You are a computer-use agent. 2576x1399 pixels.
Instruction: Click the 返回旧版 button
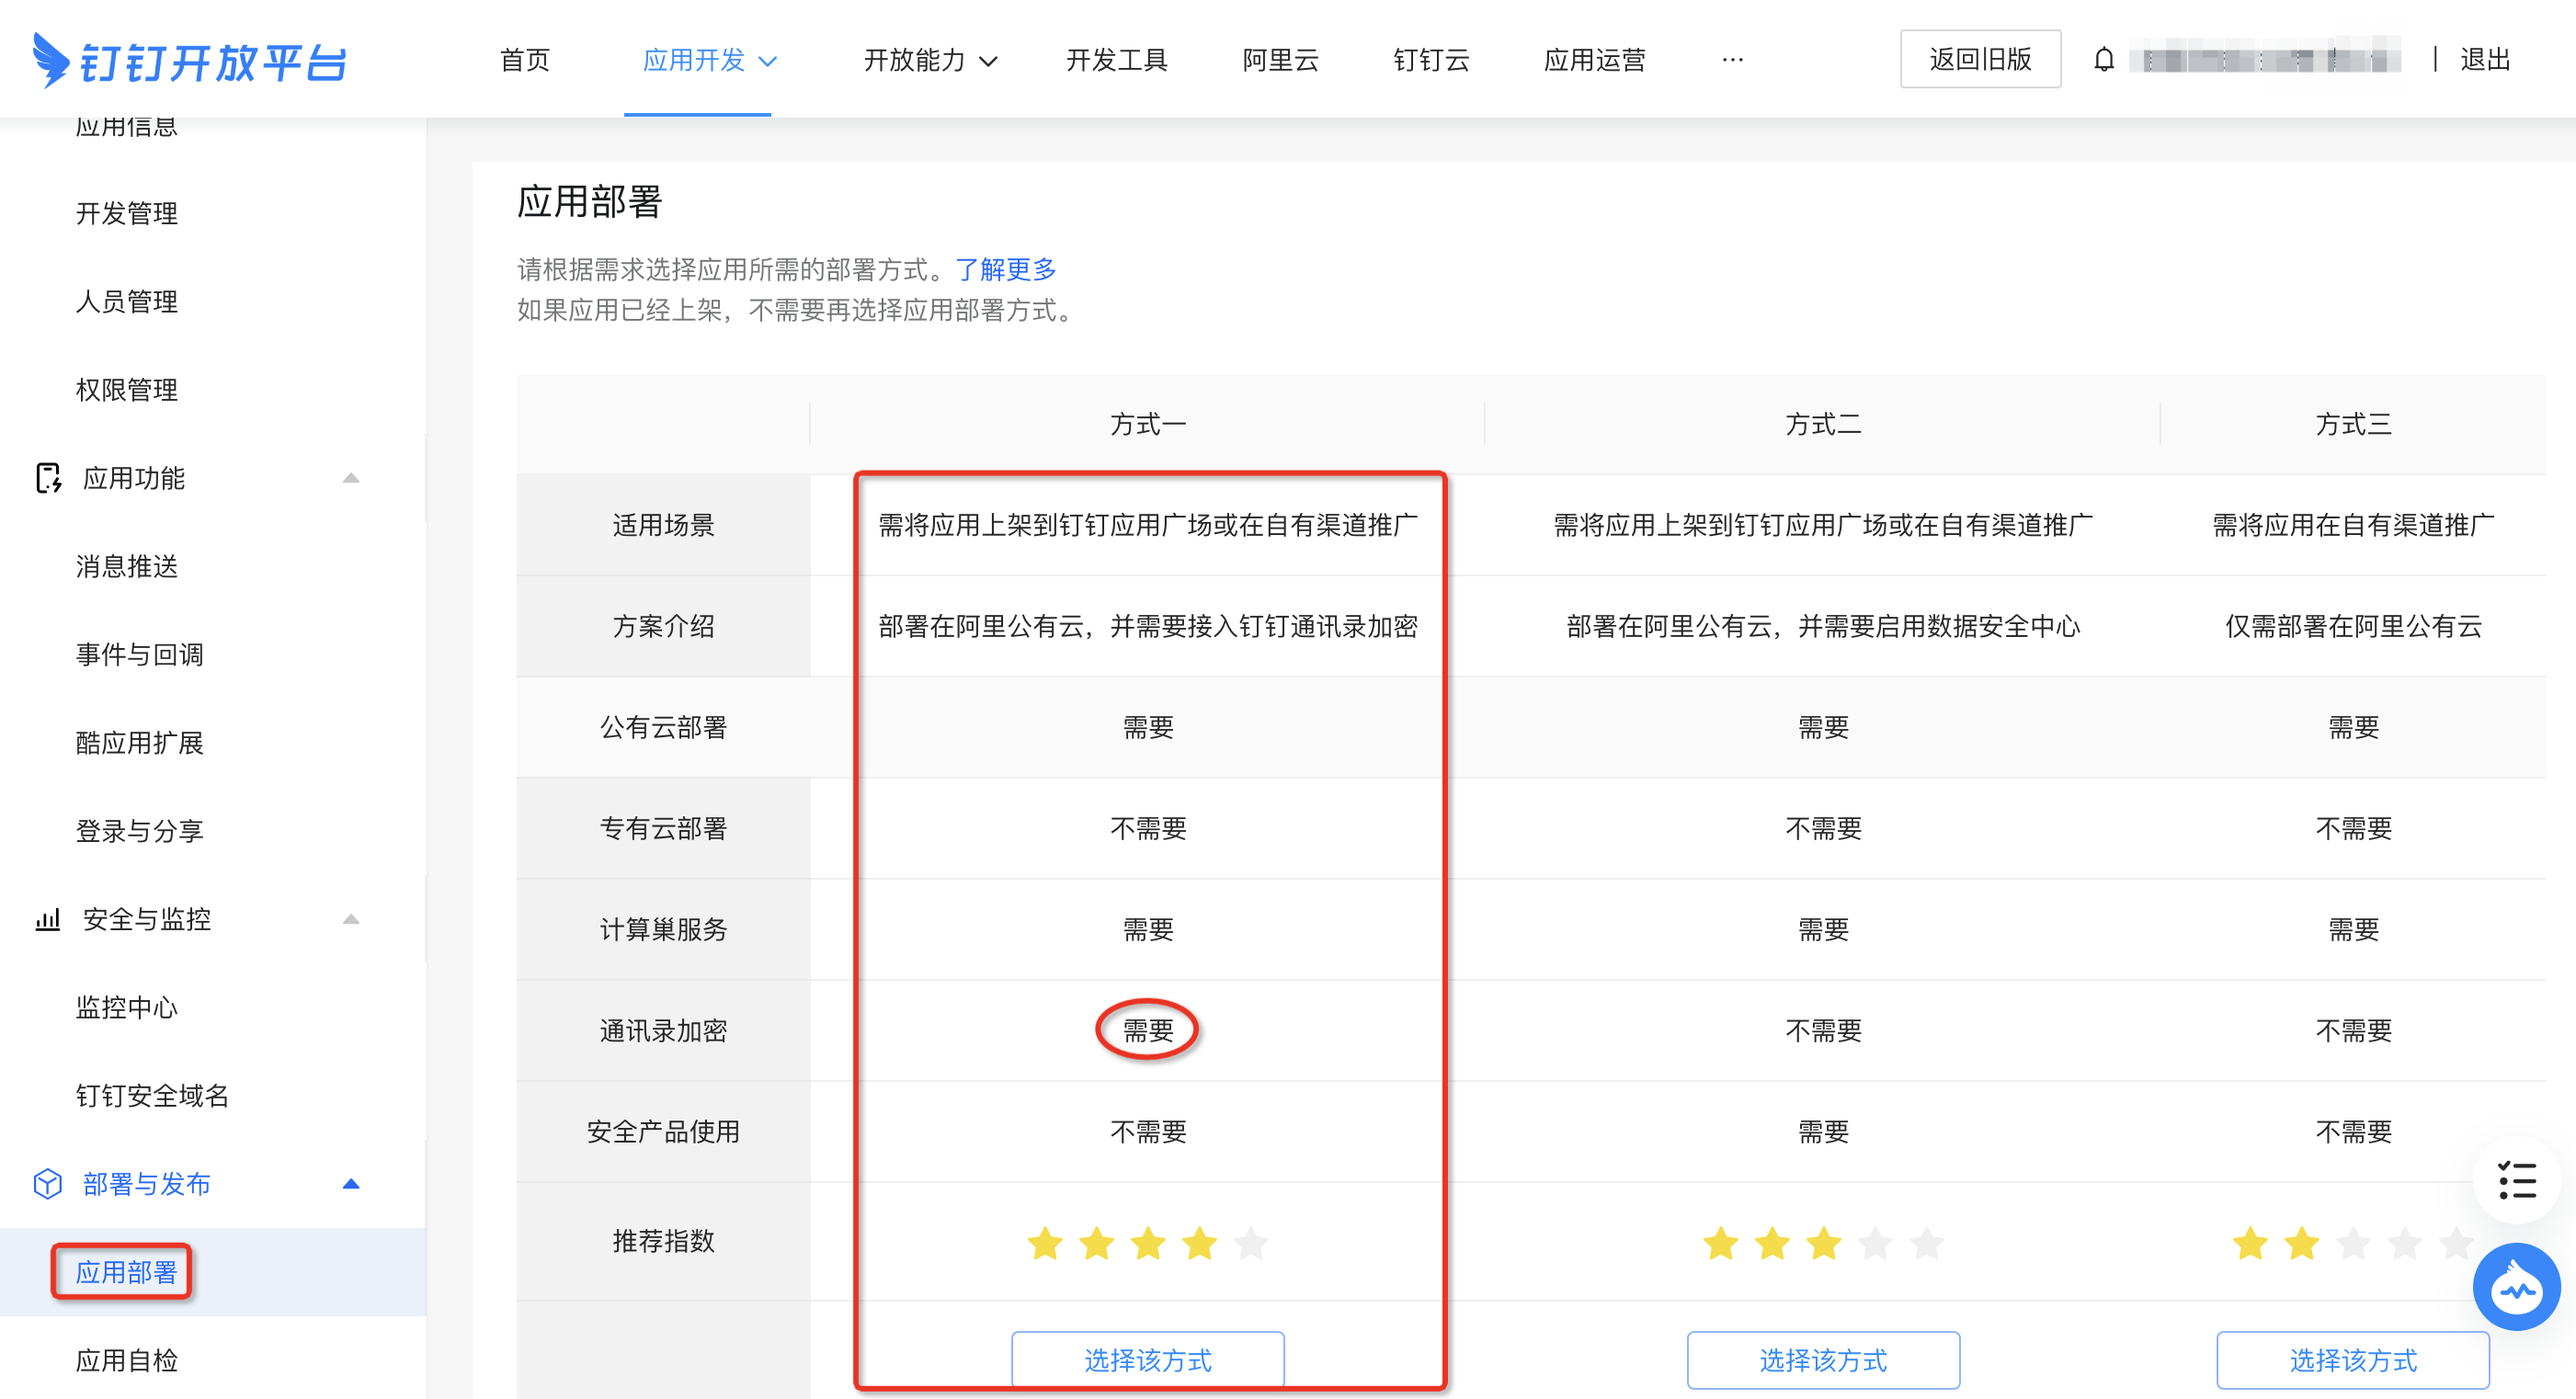pos(1981,59)
